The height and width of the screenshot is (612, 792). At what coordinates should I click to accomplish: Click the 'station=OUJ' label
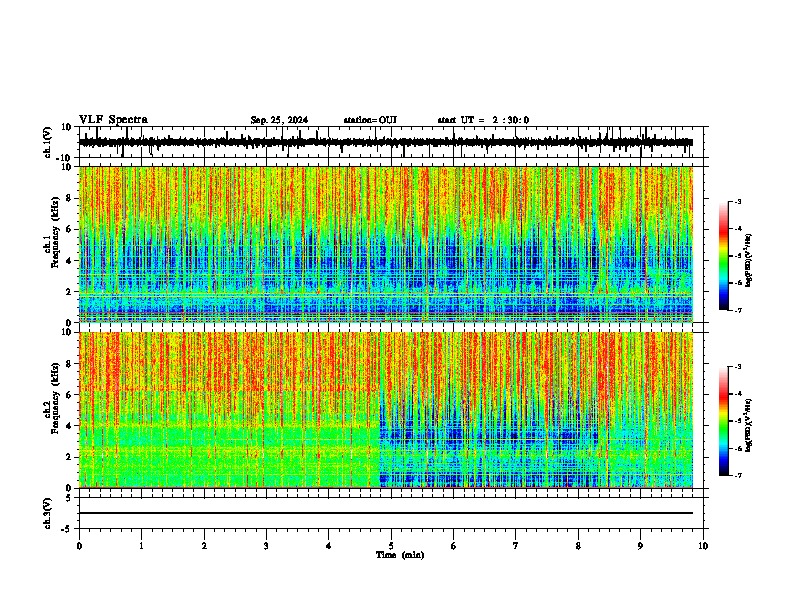pyautogui.click(x=370, y=120)
